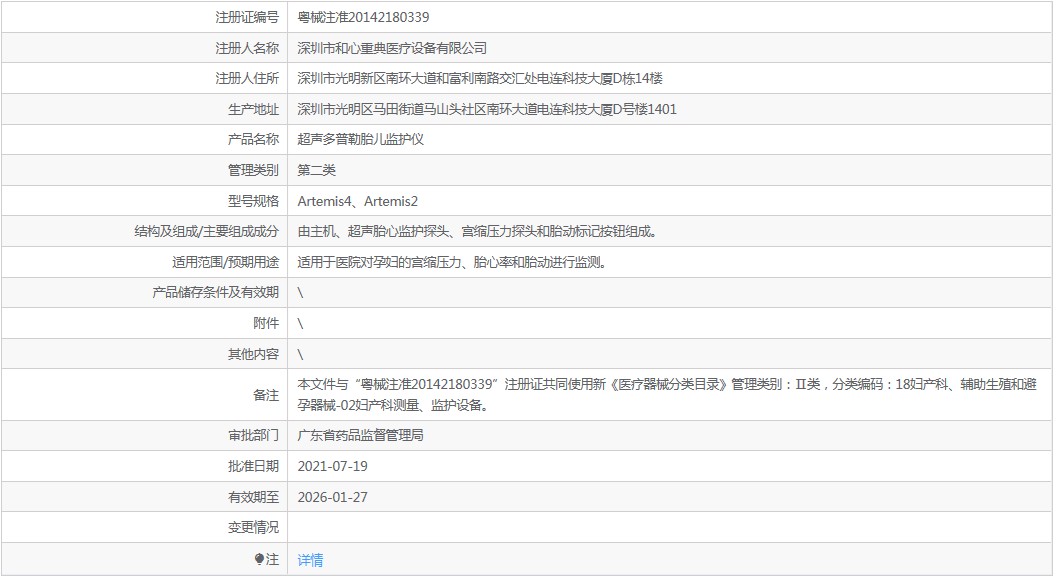This screenshot has height=578, width=1056.
Task: Select product name 超声多普勒胎儿监护仪
Action: (x=360, y=139)
